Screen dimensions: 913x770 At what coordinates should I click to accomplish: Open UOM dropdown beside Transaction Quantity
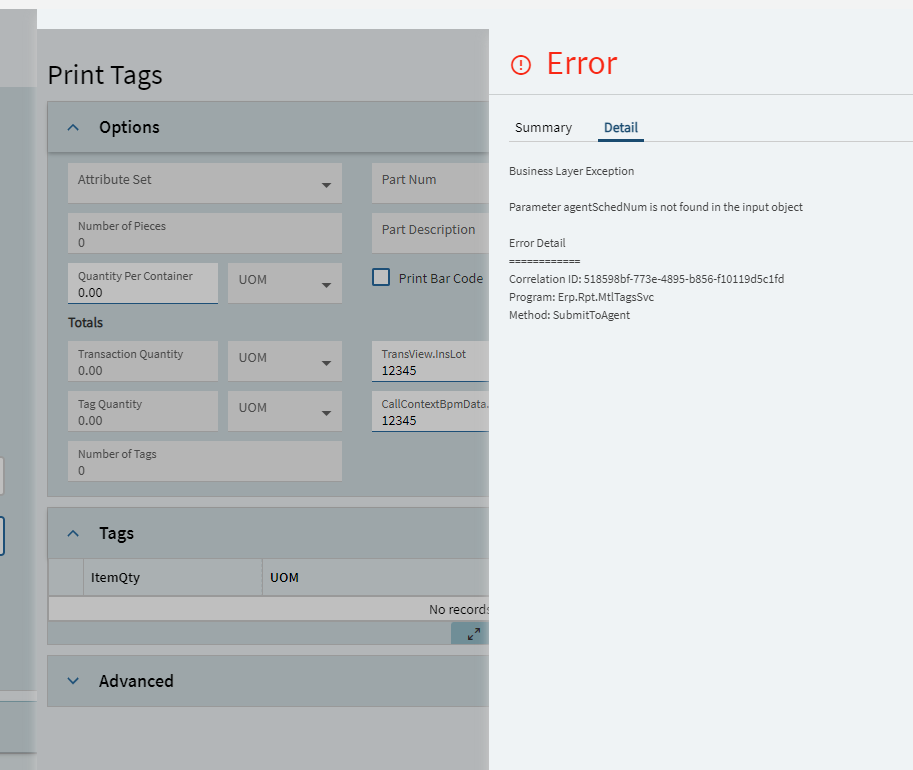coord(285,361)
